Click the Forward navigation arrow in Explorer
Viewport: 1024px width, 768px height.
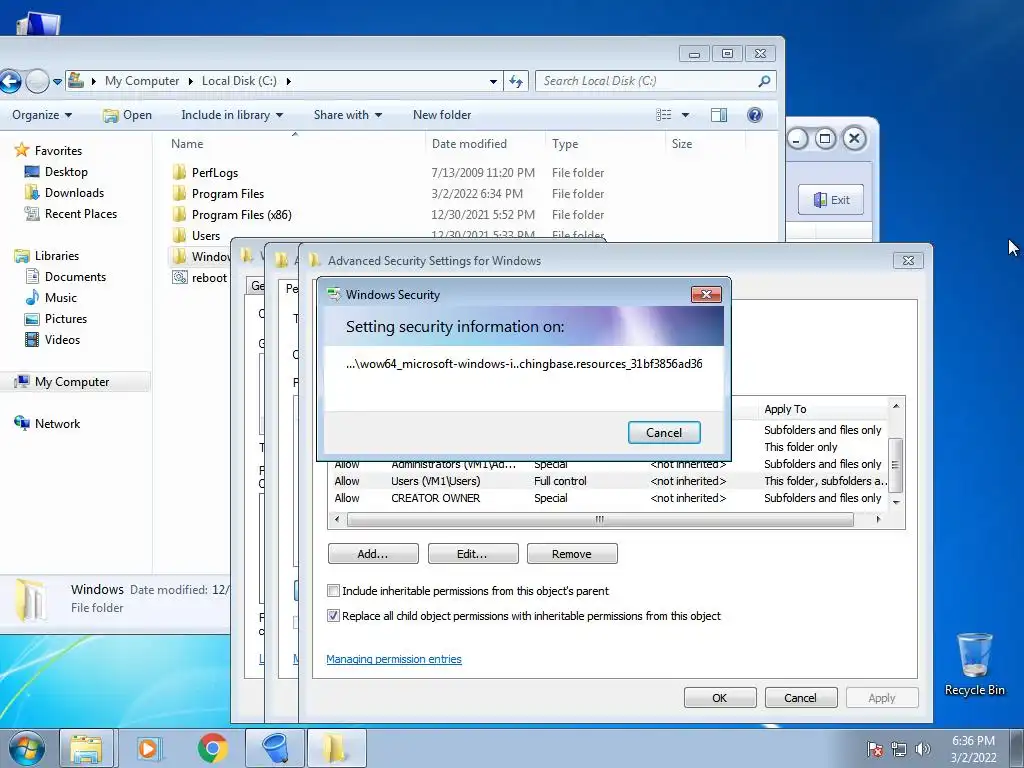pyautogui.click(x=37, y=81)
